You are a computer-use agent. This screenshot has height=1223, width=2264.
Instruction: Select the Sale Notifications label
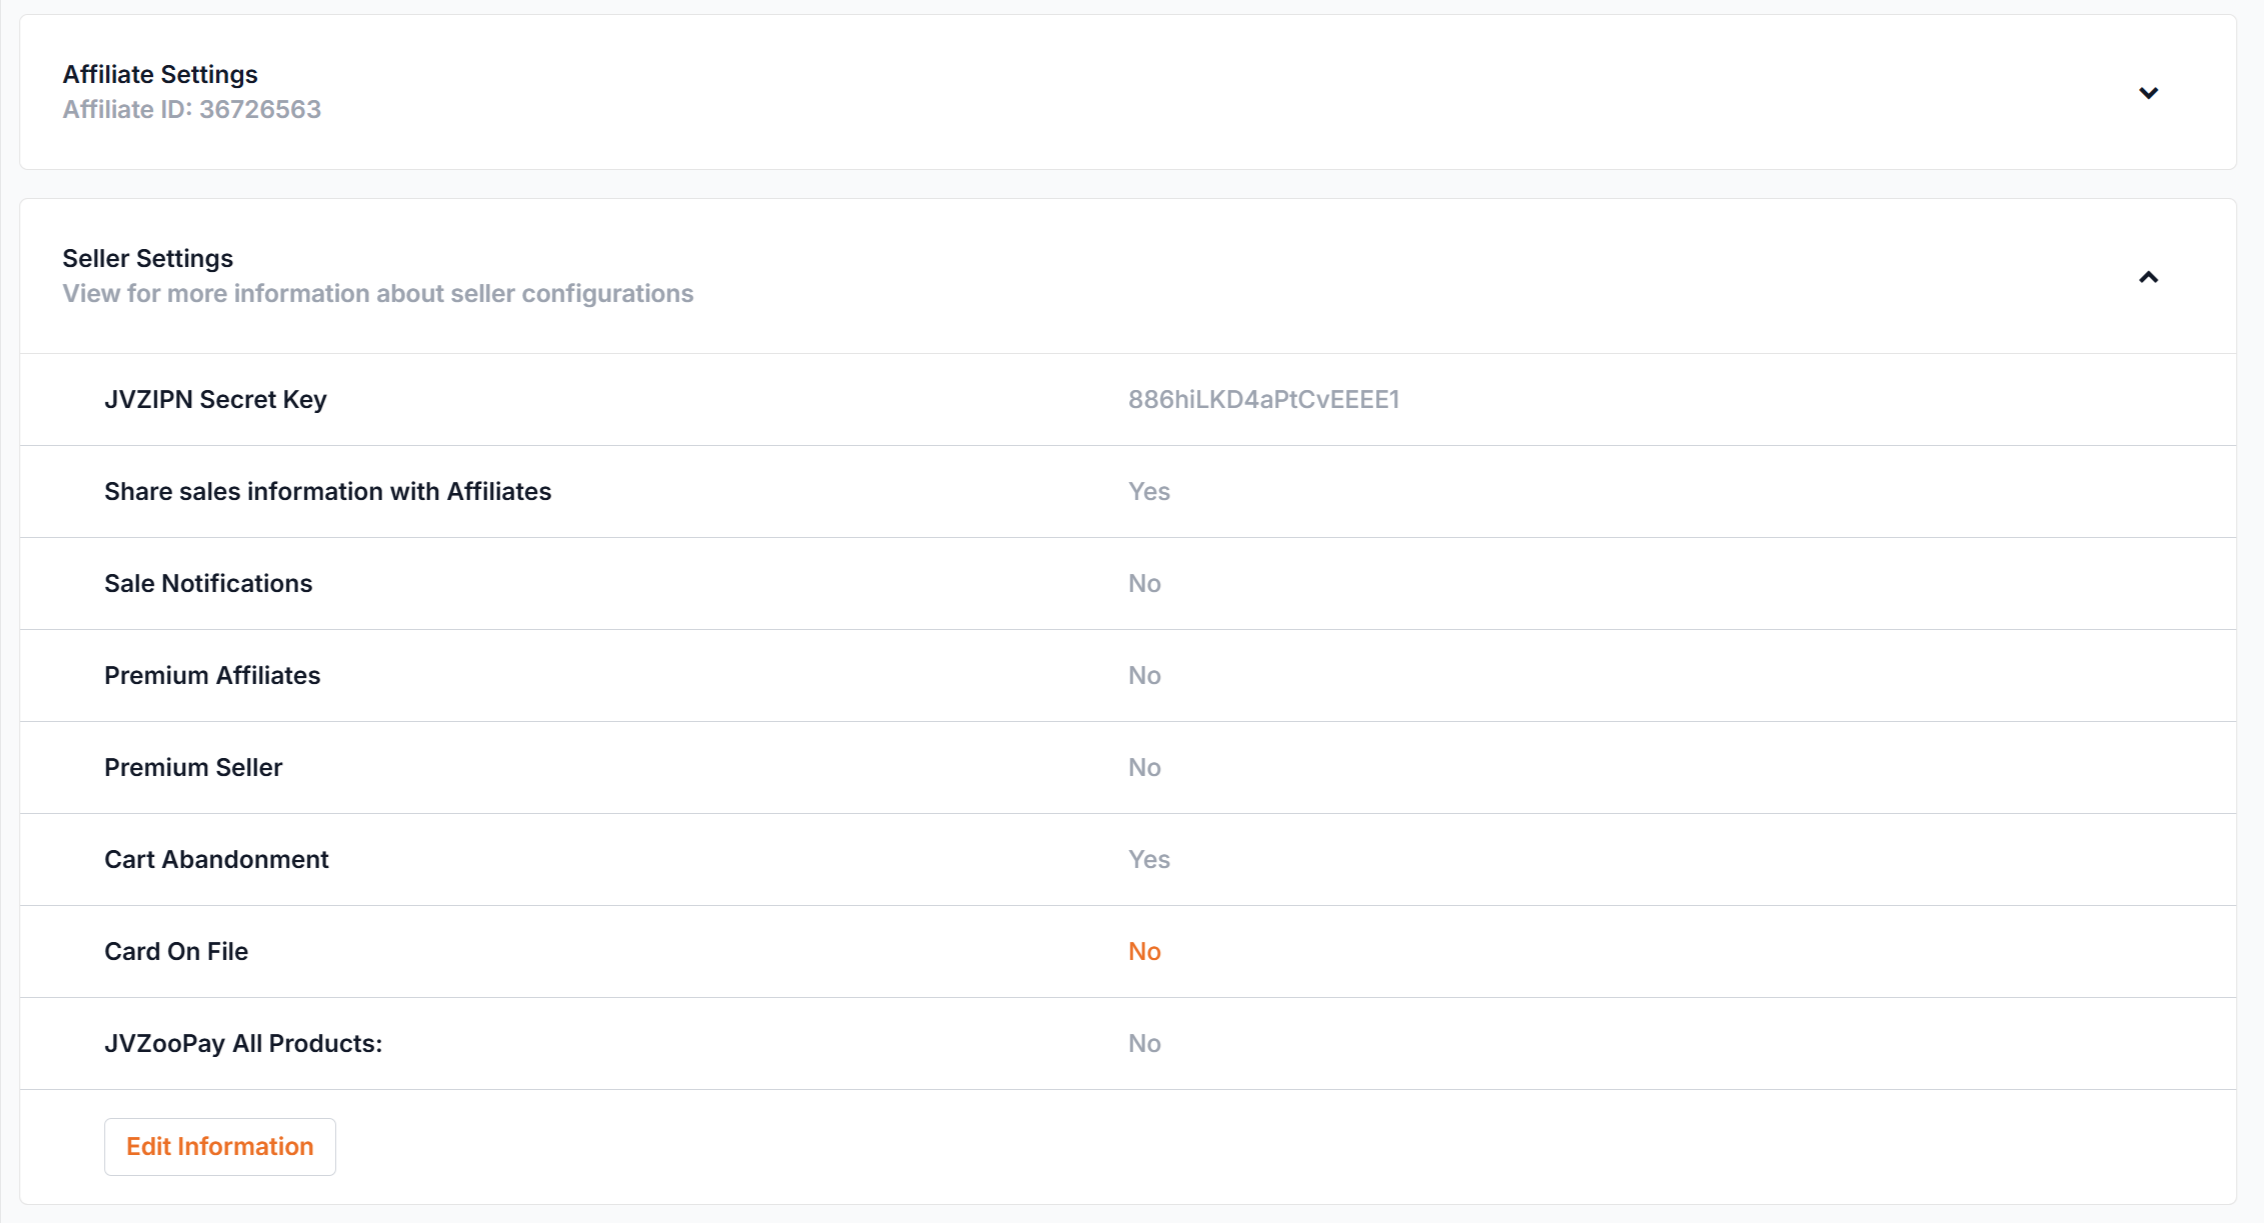208,583
